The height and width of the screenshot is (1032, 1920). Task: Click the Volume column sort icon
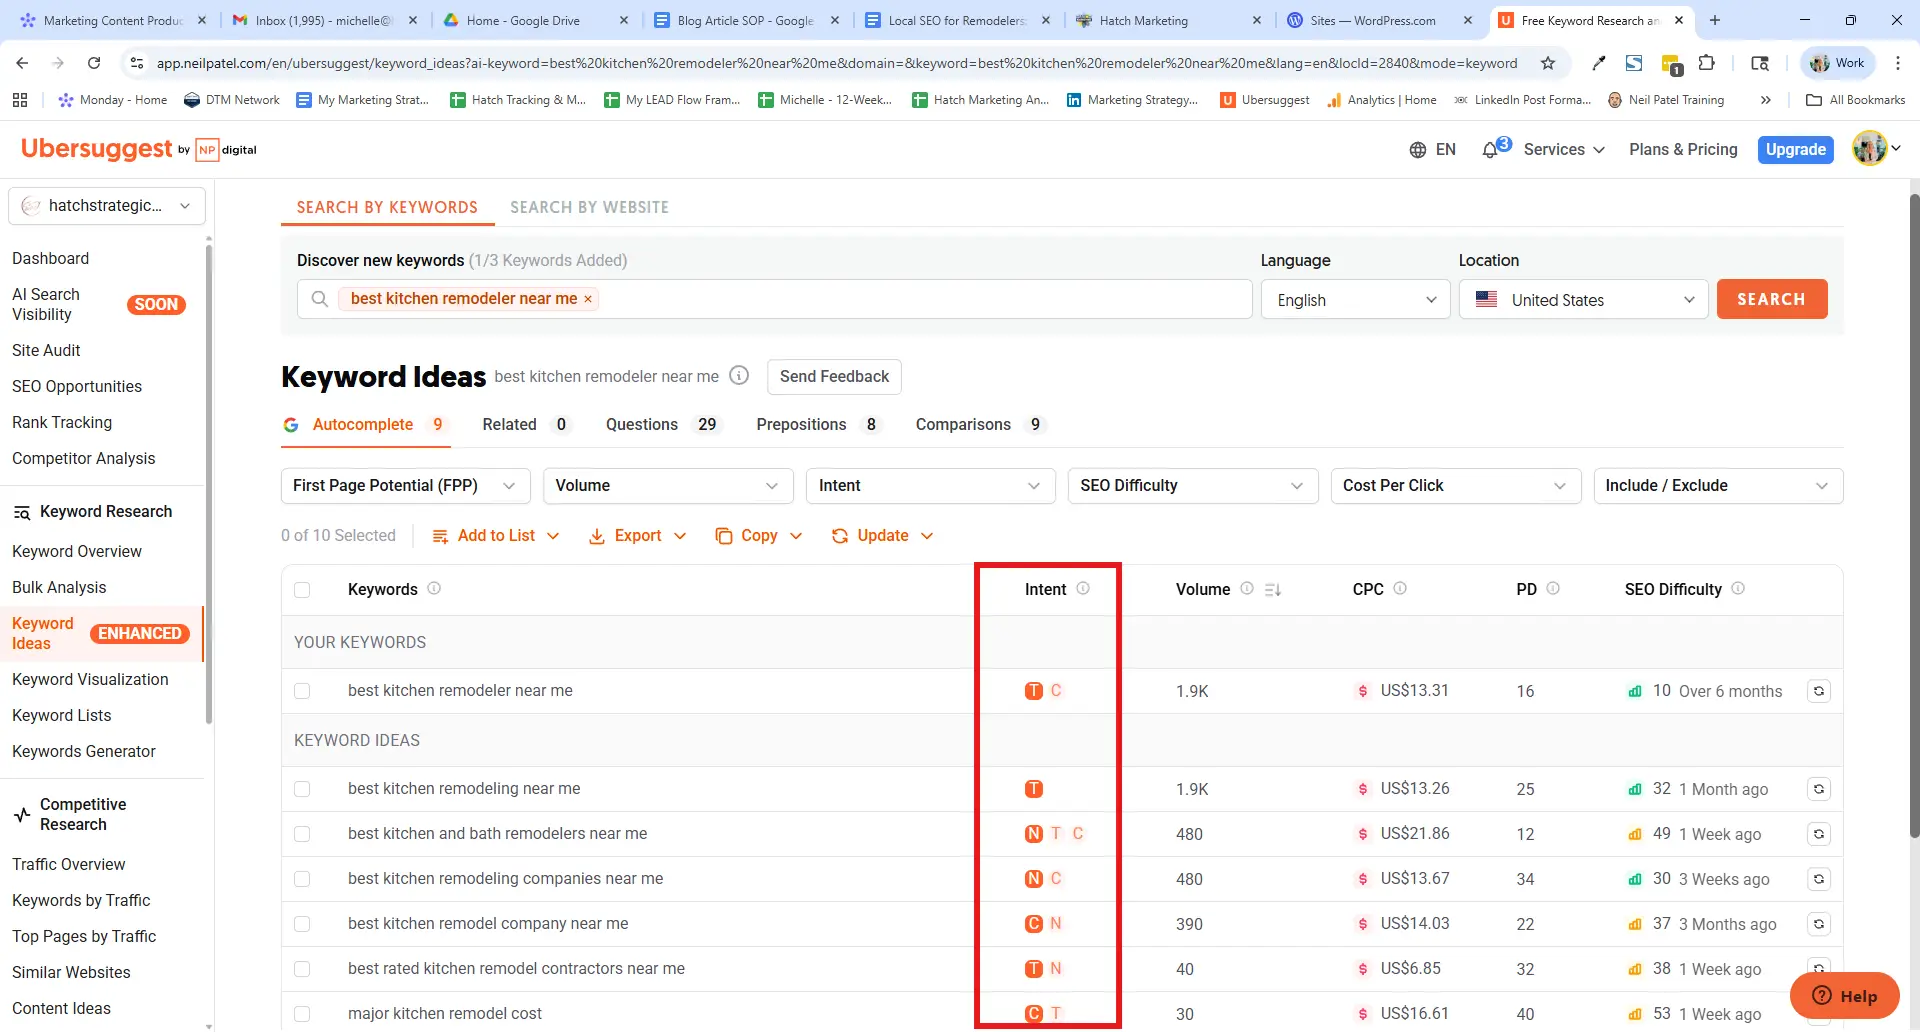click(x=1272, y=590)
